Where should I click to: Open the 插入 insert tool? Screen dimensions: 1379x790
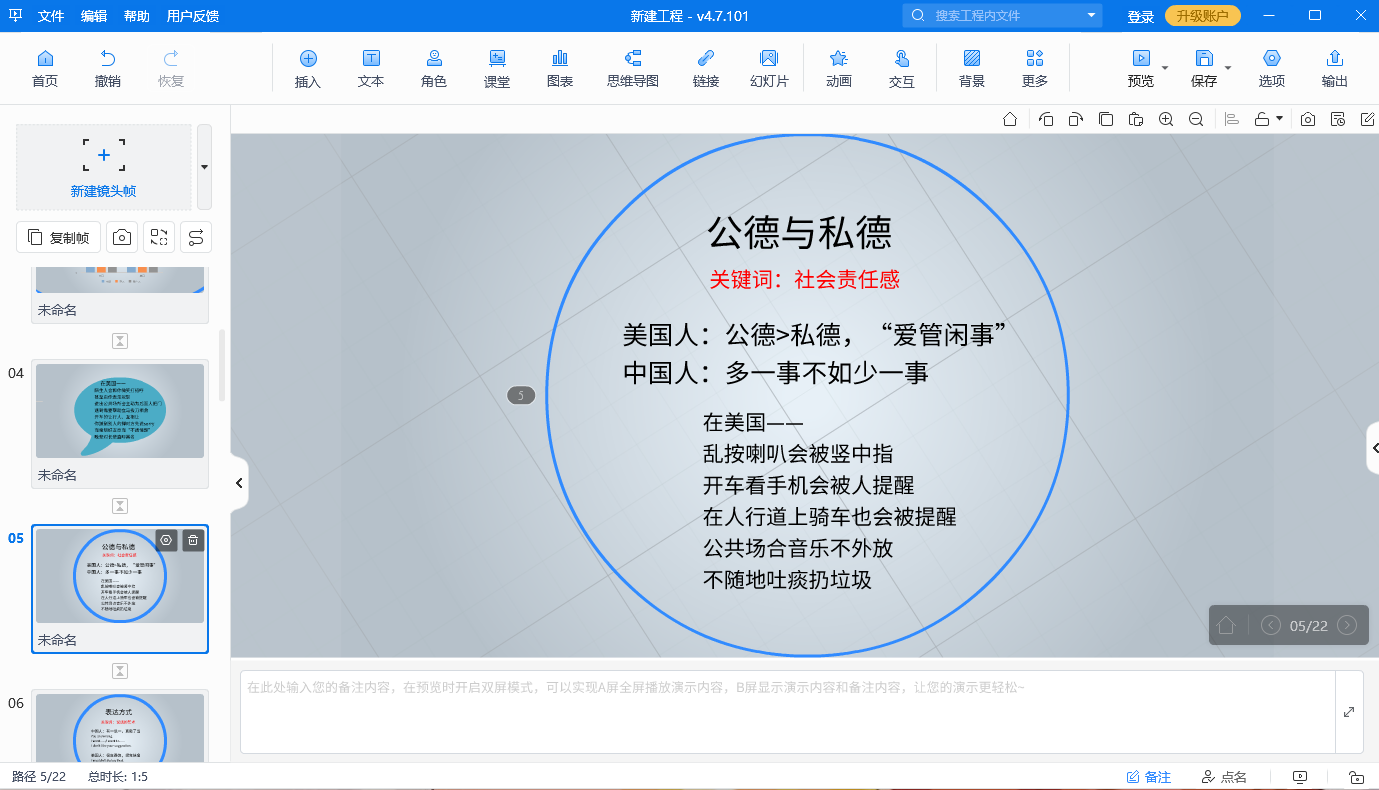(308, 68)
